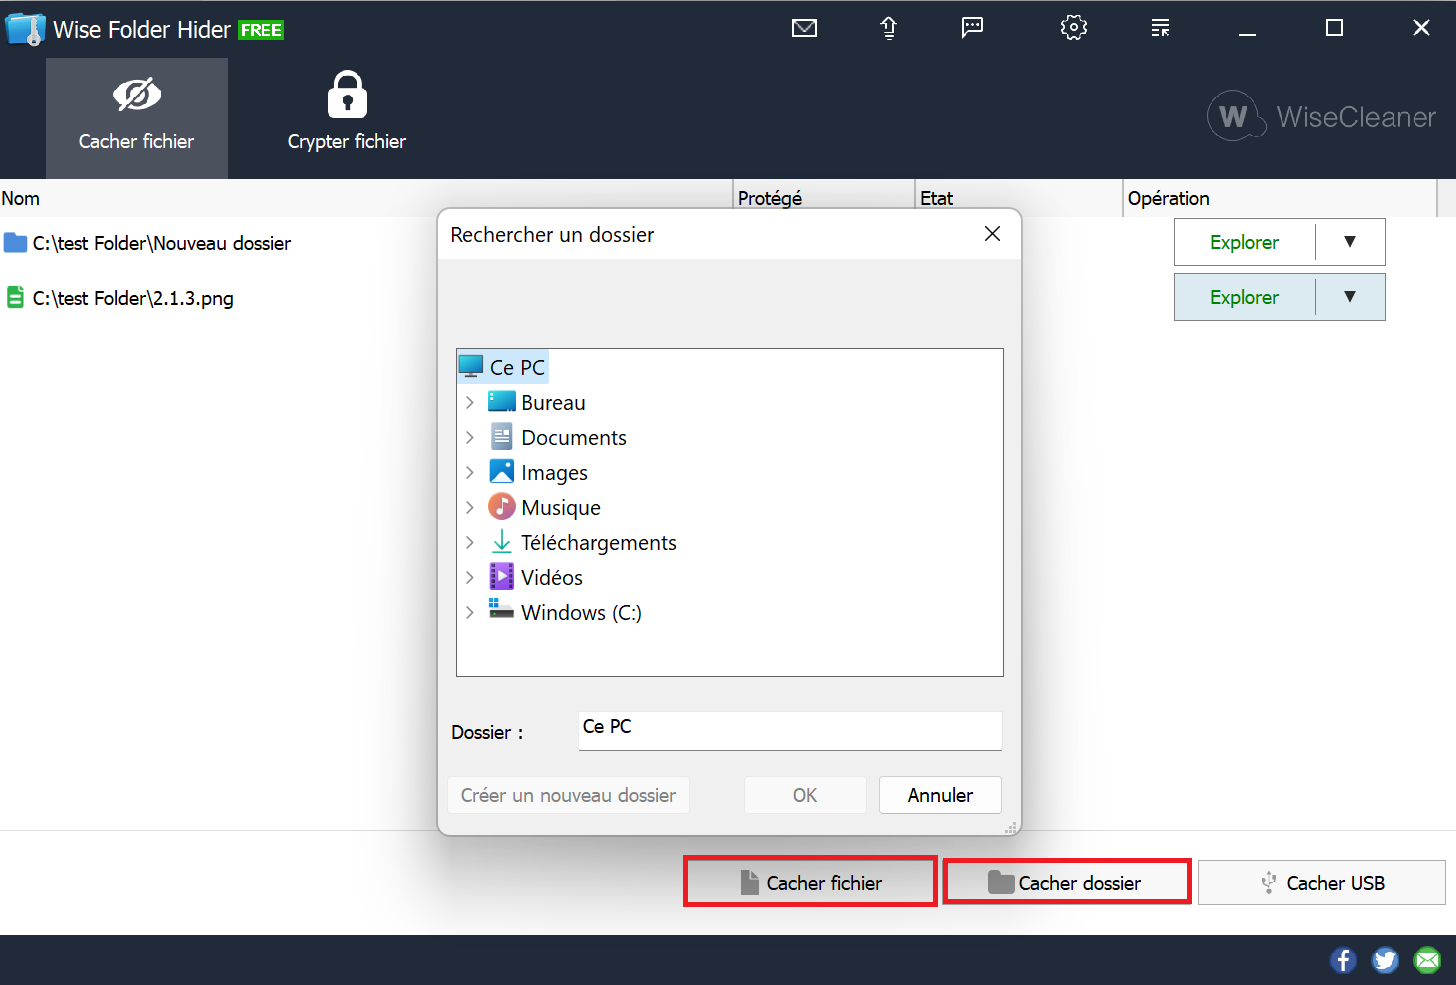Click the OK button in dialog
The width and height of the screenshot is (1456, 985).
(805, 795)
